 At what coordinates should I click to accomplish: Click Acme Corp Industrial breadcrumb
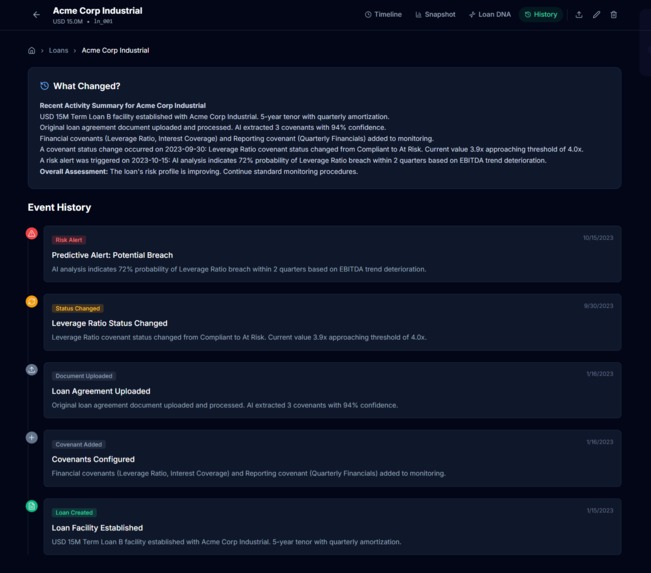115,50
